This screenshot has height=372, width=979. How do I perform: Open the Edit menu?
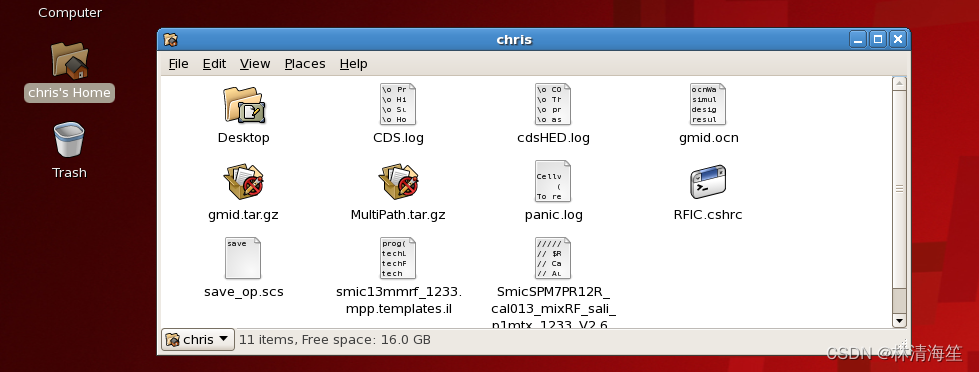coord(214,64)
